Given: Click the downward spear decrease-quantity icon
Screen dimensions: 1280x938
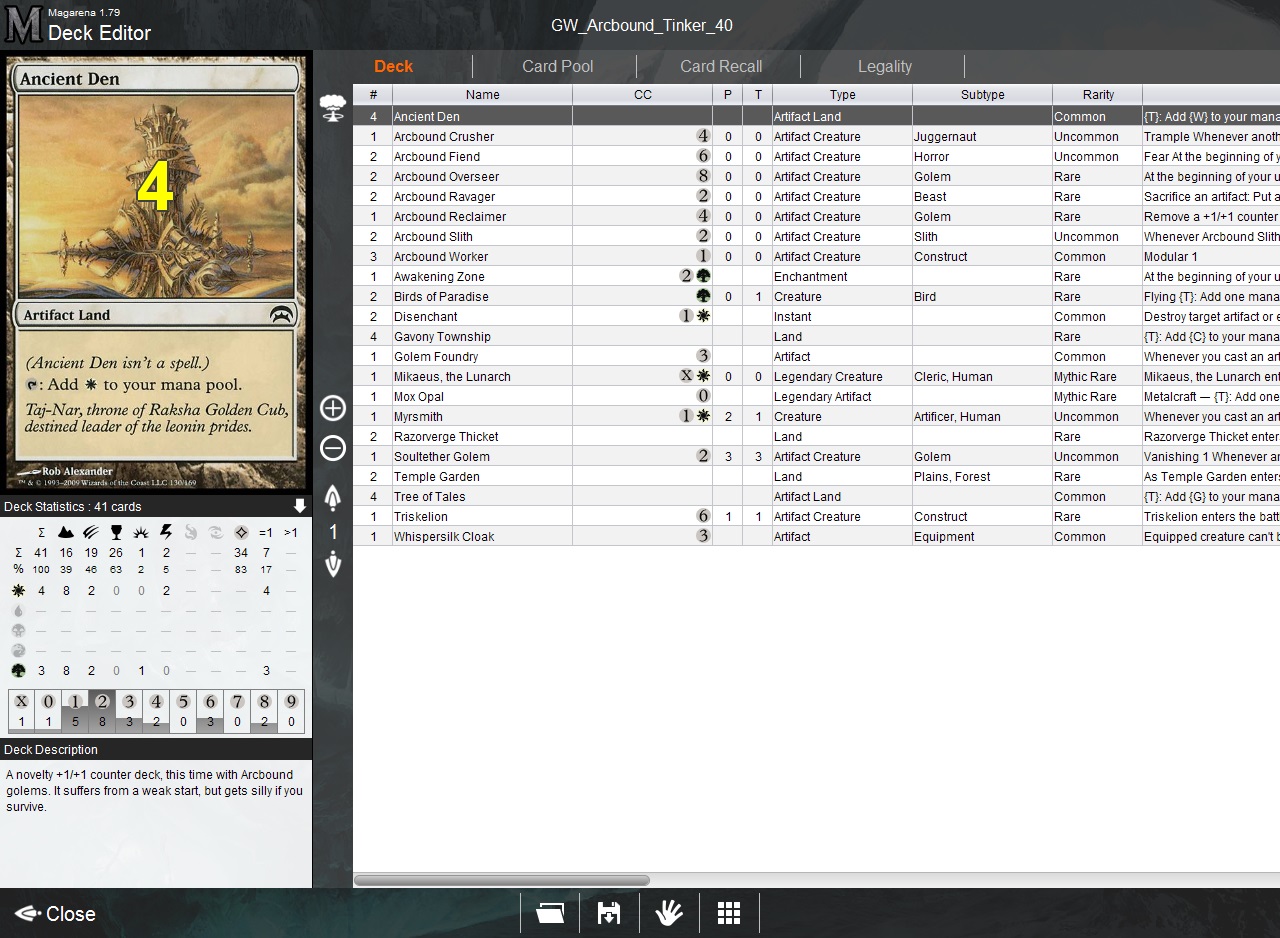Looking at the screenshot, I should click(333, 565).
